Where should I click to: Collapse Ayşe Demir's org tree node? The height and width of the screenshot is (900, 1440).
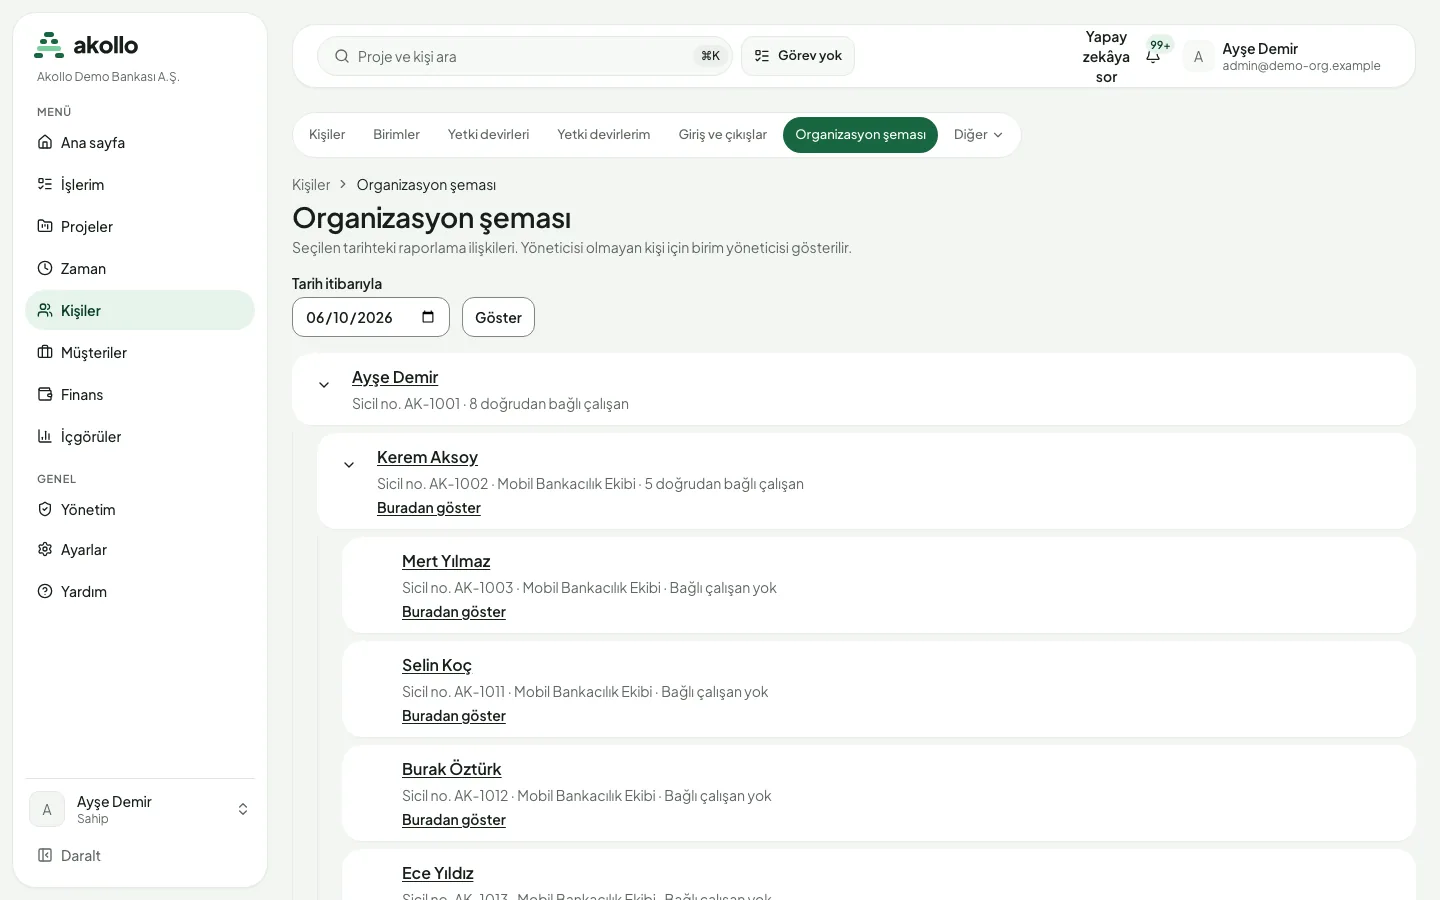(x=324, y=385)
